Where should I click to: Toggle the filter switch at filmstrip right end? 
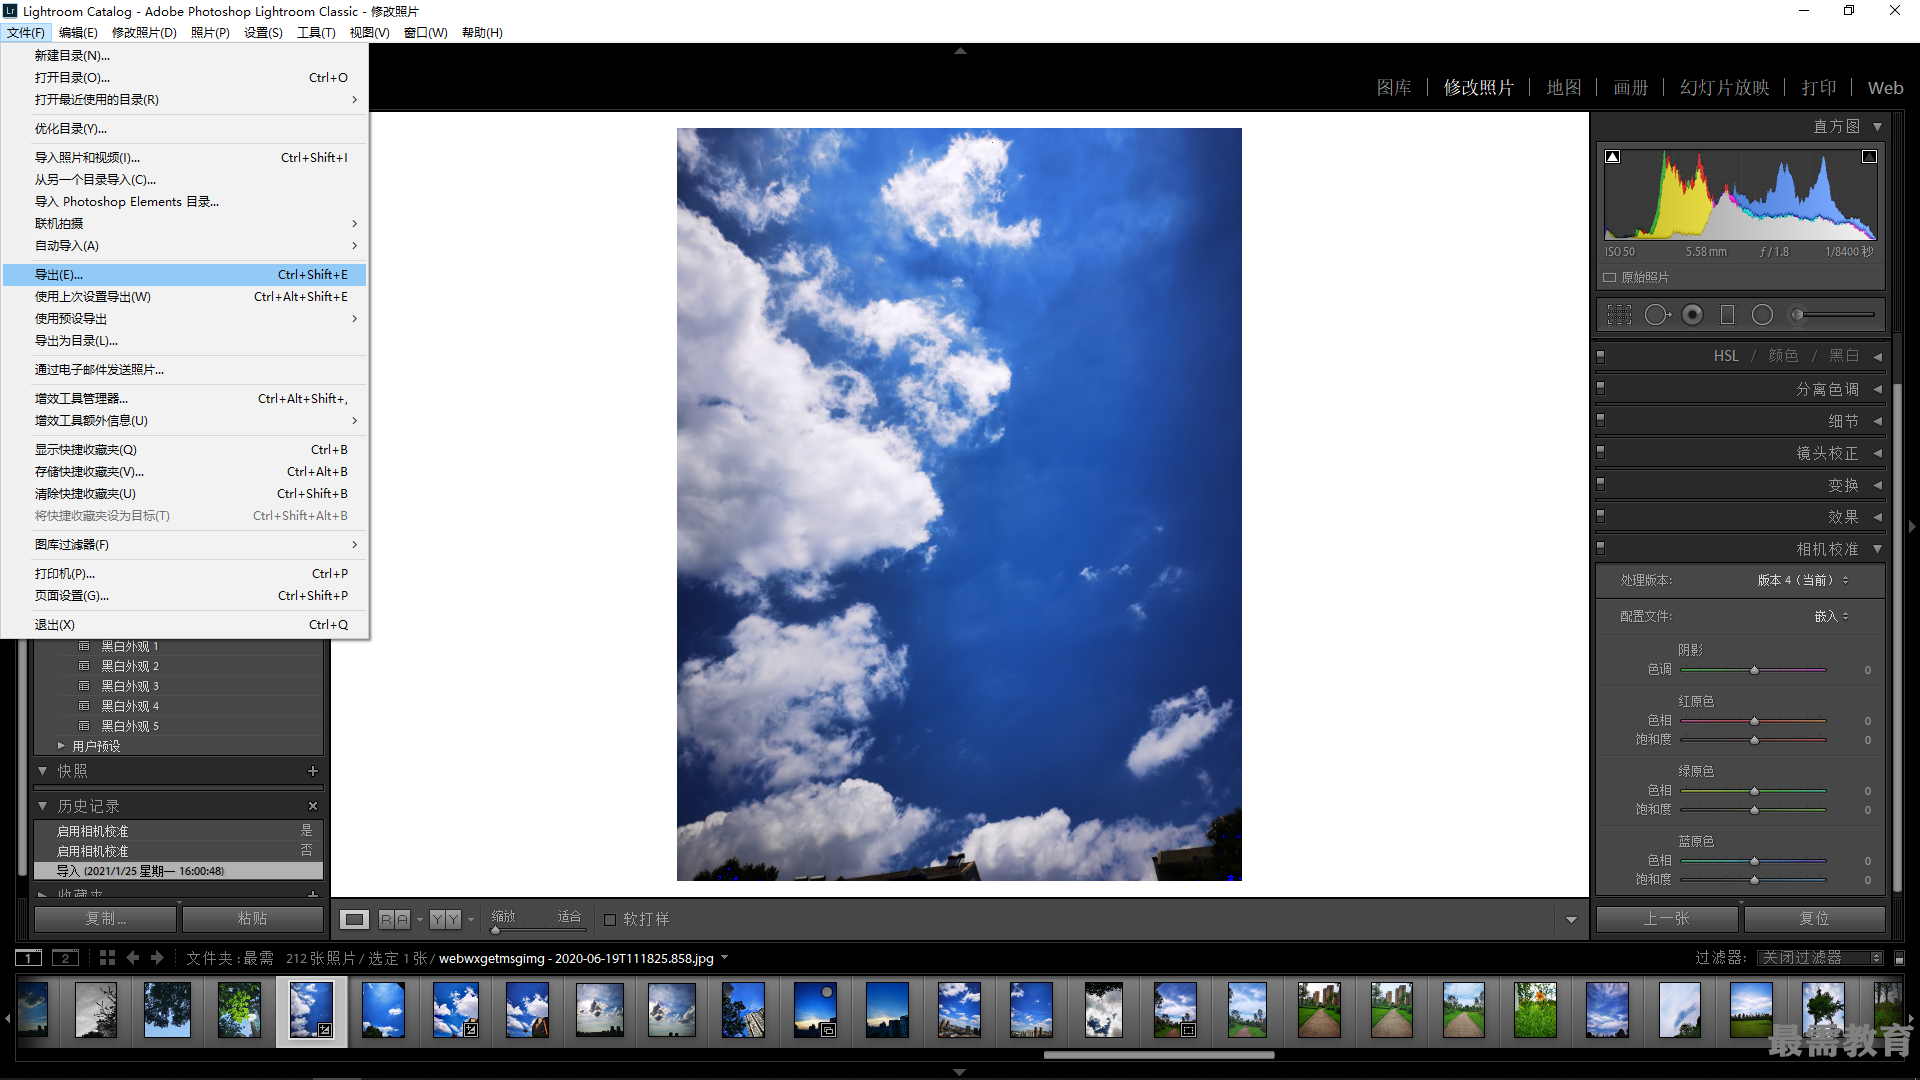[x=1900, y=958]
